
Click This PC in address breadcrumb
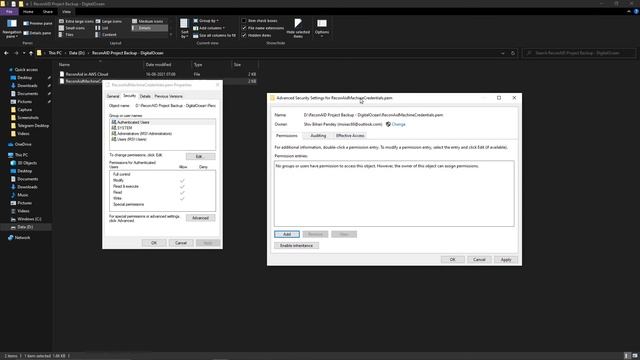55,53
